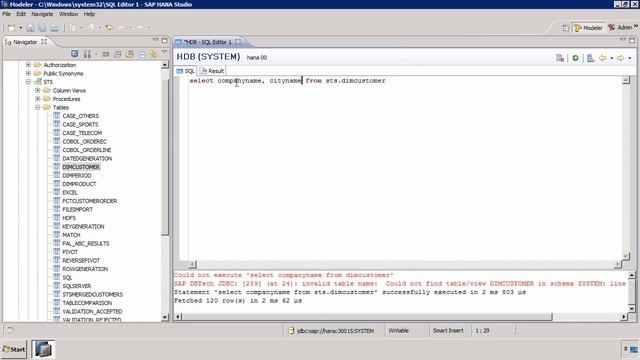Click the choose connection icon in editor header

point(560,58)
